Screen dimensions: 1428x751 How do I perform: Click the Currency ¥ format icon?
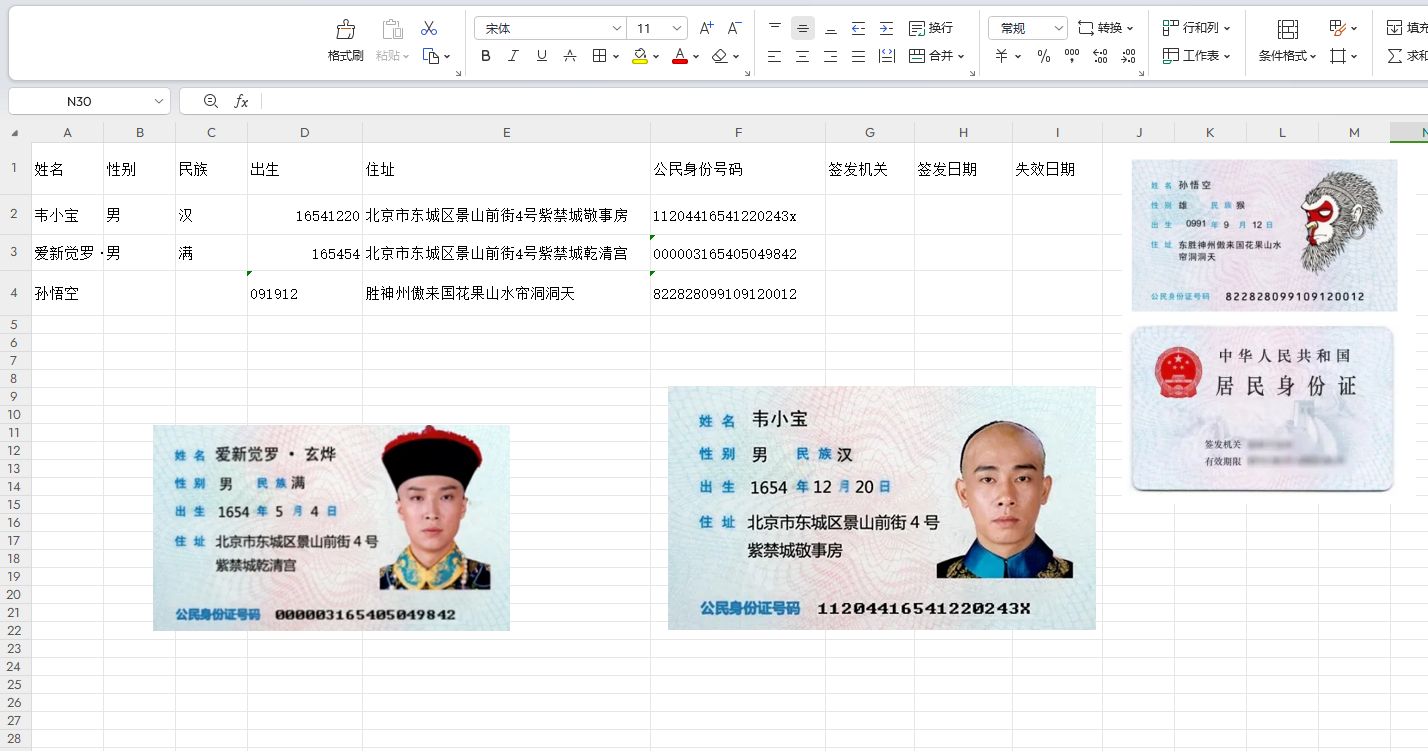coord(1002,56)
